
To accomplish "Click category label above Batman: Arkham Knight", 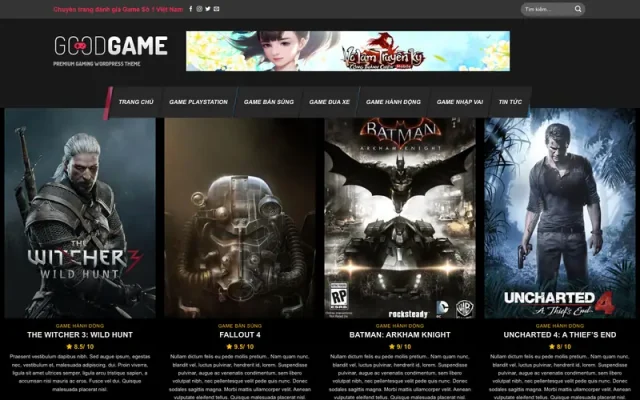I will click(x=400, y=326).
